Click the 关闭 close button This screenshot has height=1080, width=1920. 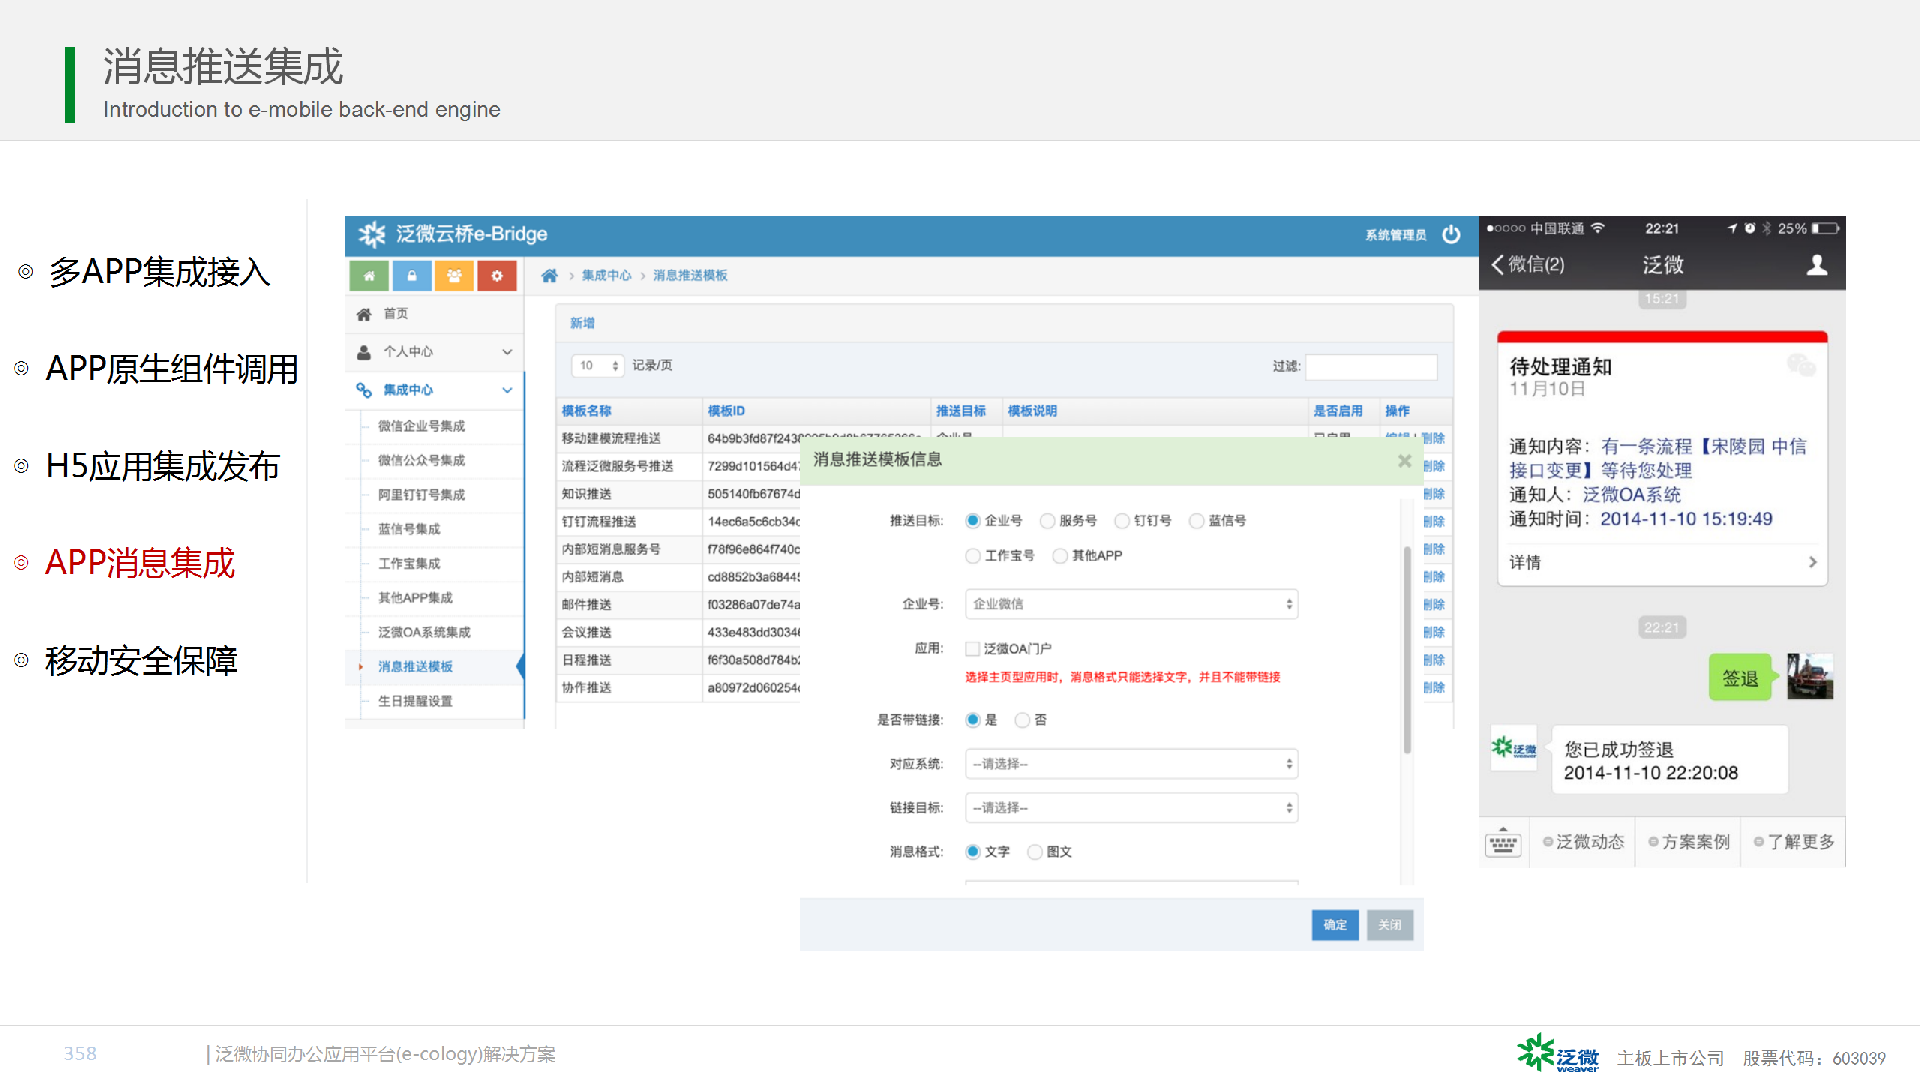pyautogui.click(x=1390, y=925)
